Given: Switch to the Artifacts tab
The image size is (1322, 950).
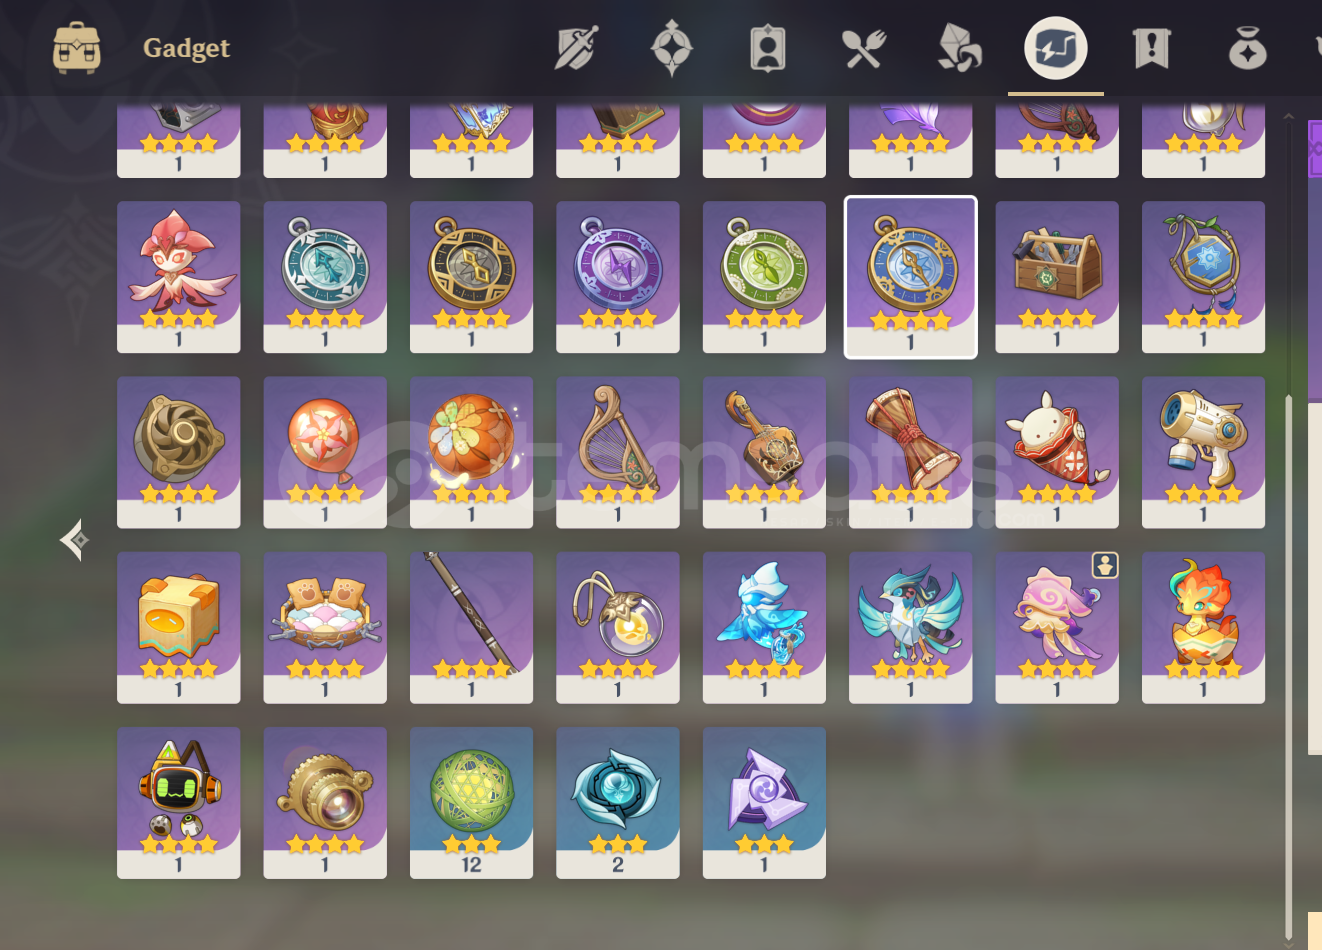Looking at the screenshot, I should 671,48.
